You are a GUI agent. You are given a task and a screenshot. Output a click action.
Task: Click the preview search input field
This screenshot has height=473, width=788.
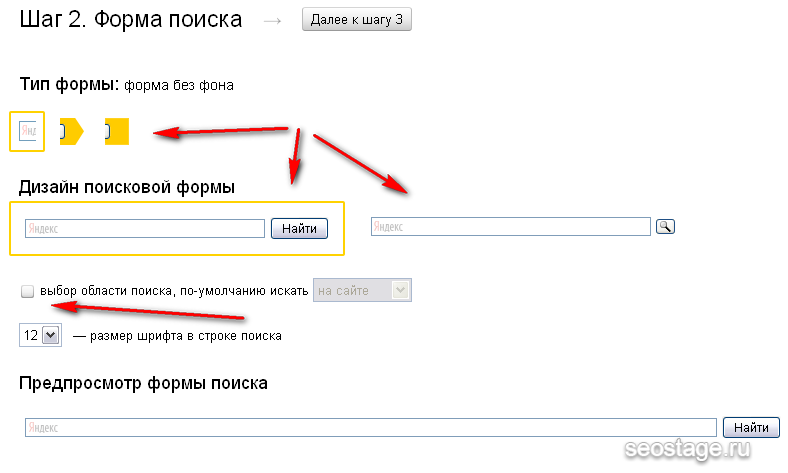click(370, 427)
